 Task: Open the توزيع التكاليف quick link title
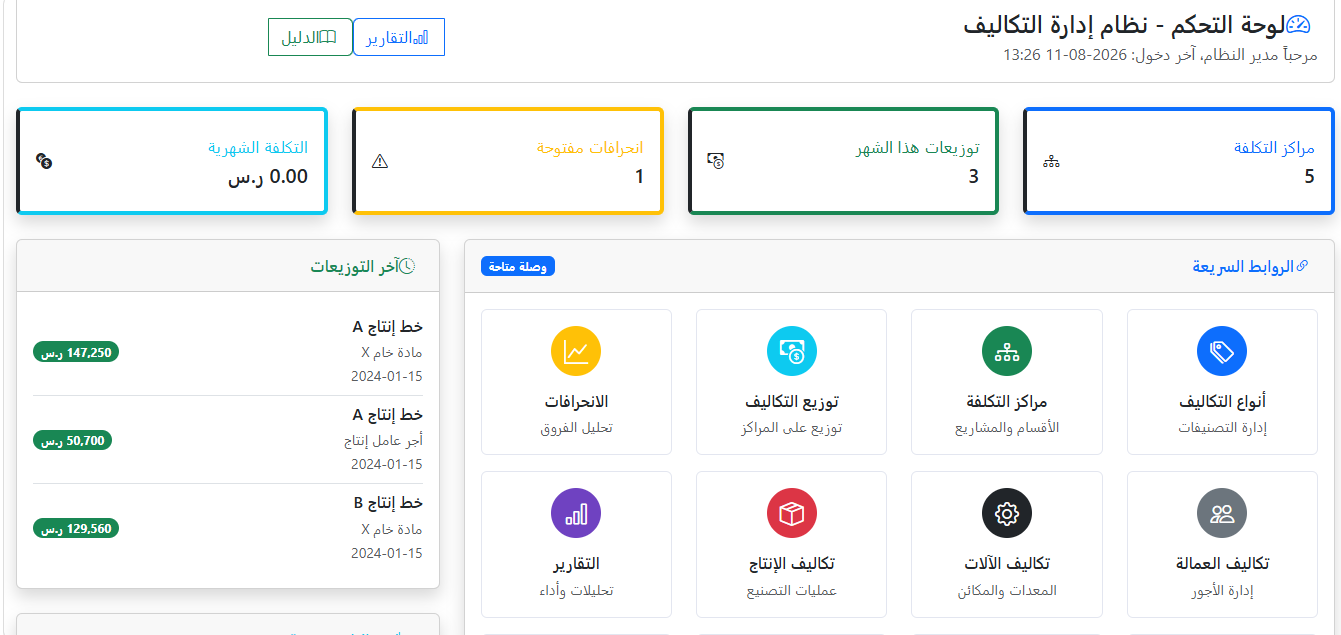coord(792,401)
